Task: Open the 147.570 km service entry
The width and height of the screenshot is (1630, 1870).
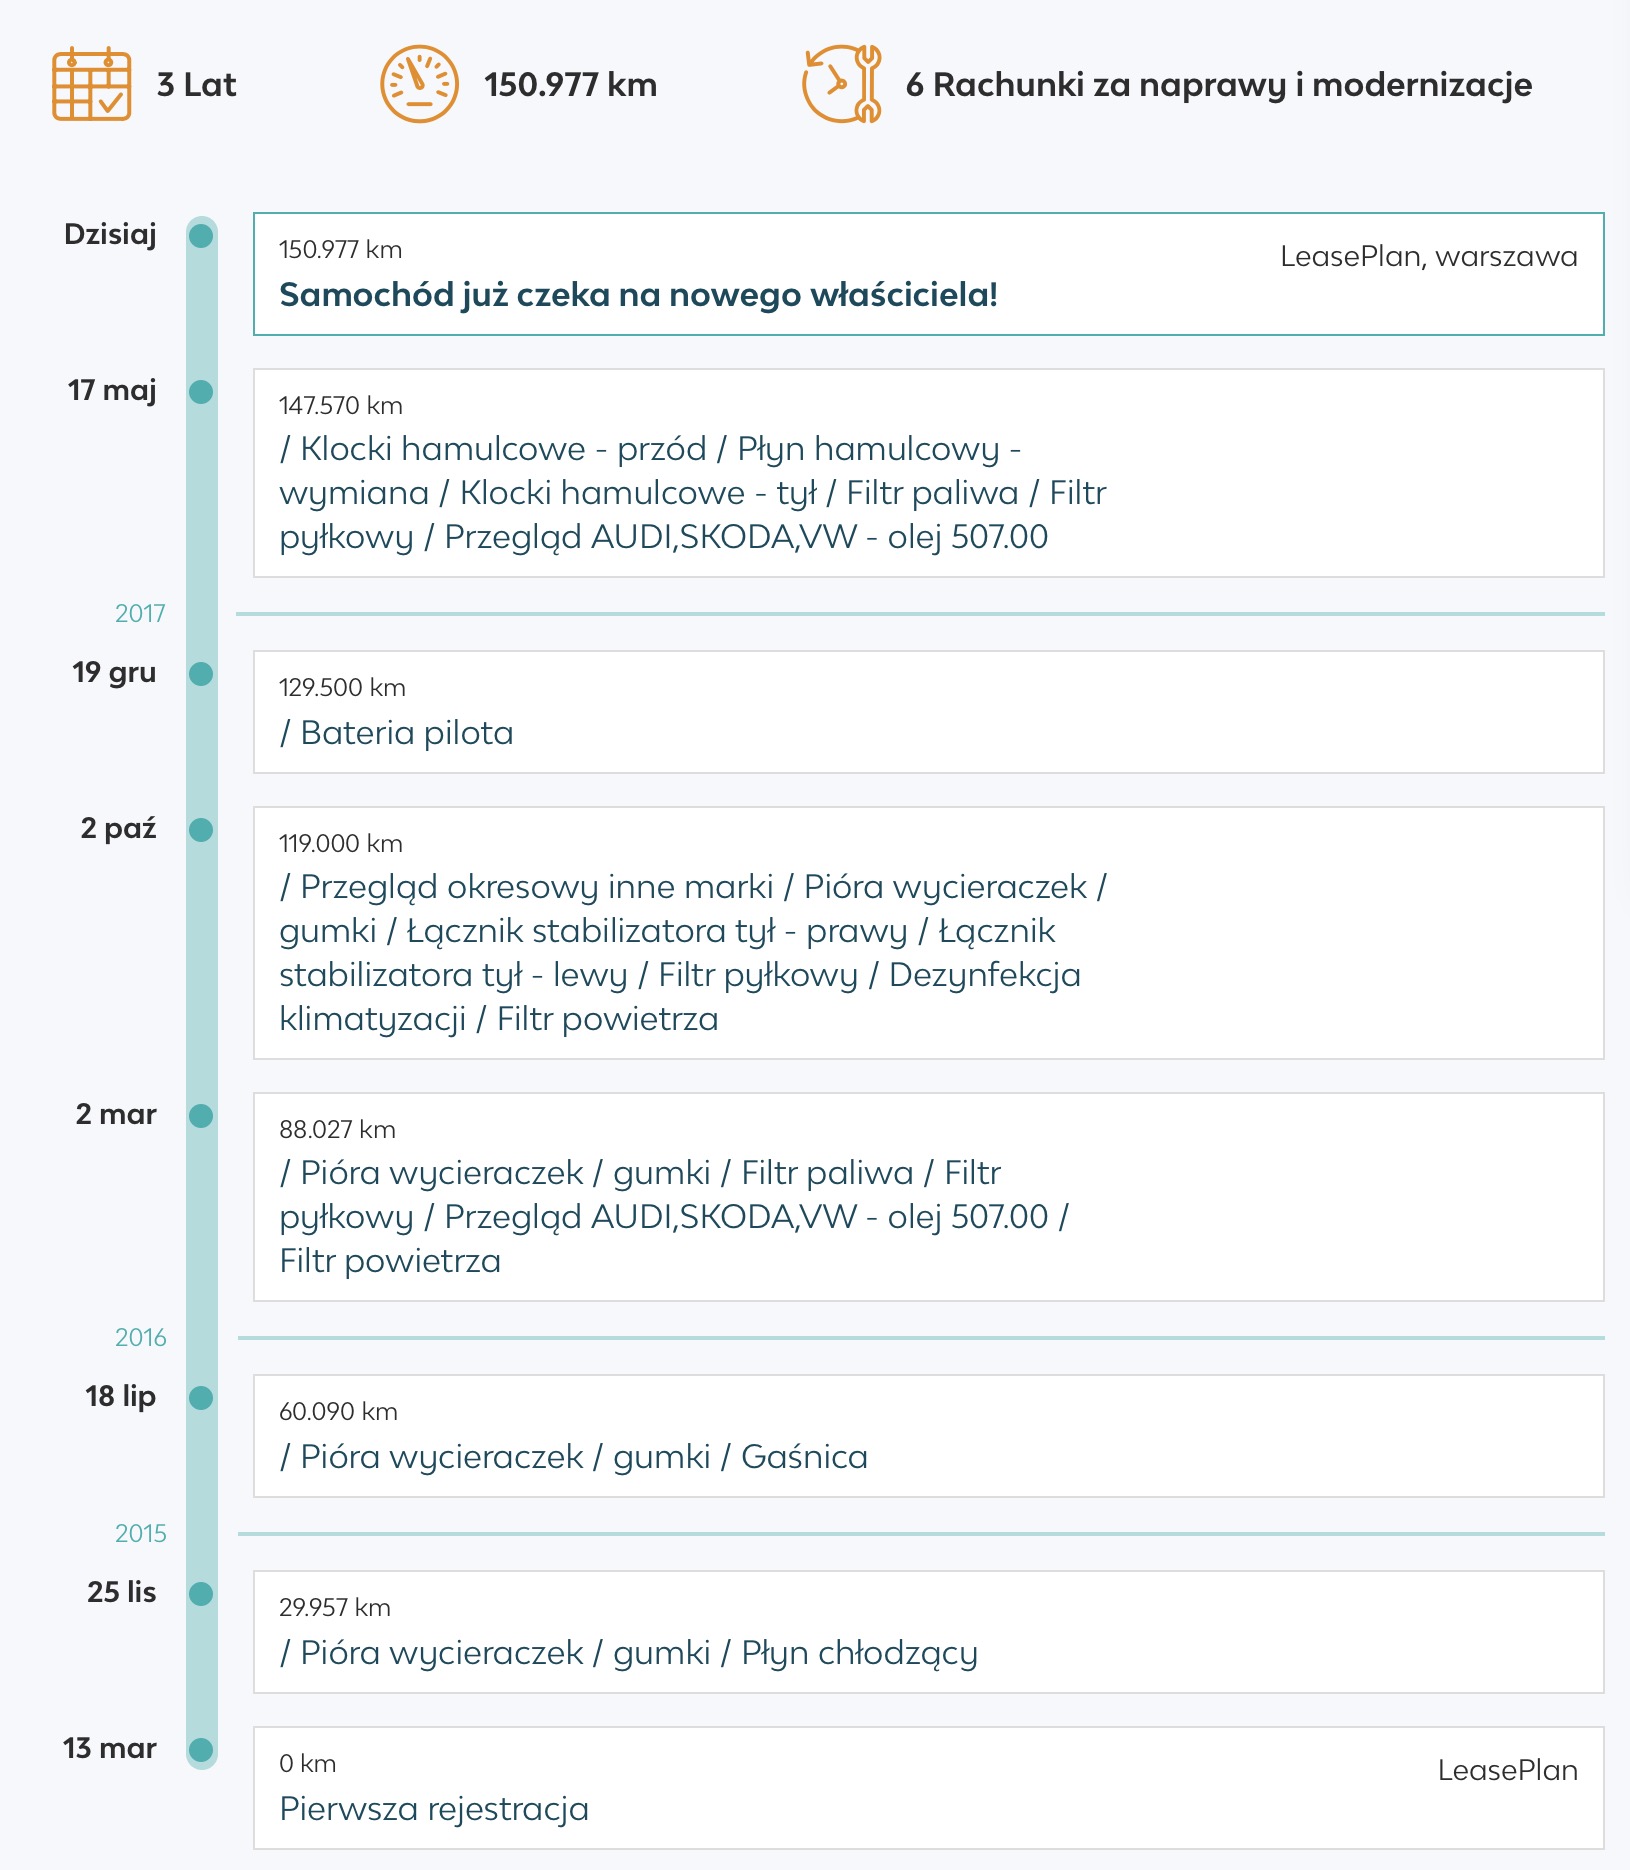Action: pyautogui.click(x=929, y=473)
